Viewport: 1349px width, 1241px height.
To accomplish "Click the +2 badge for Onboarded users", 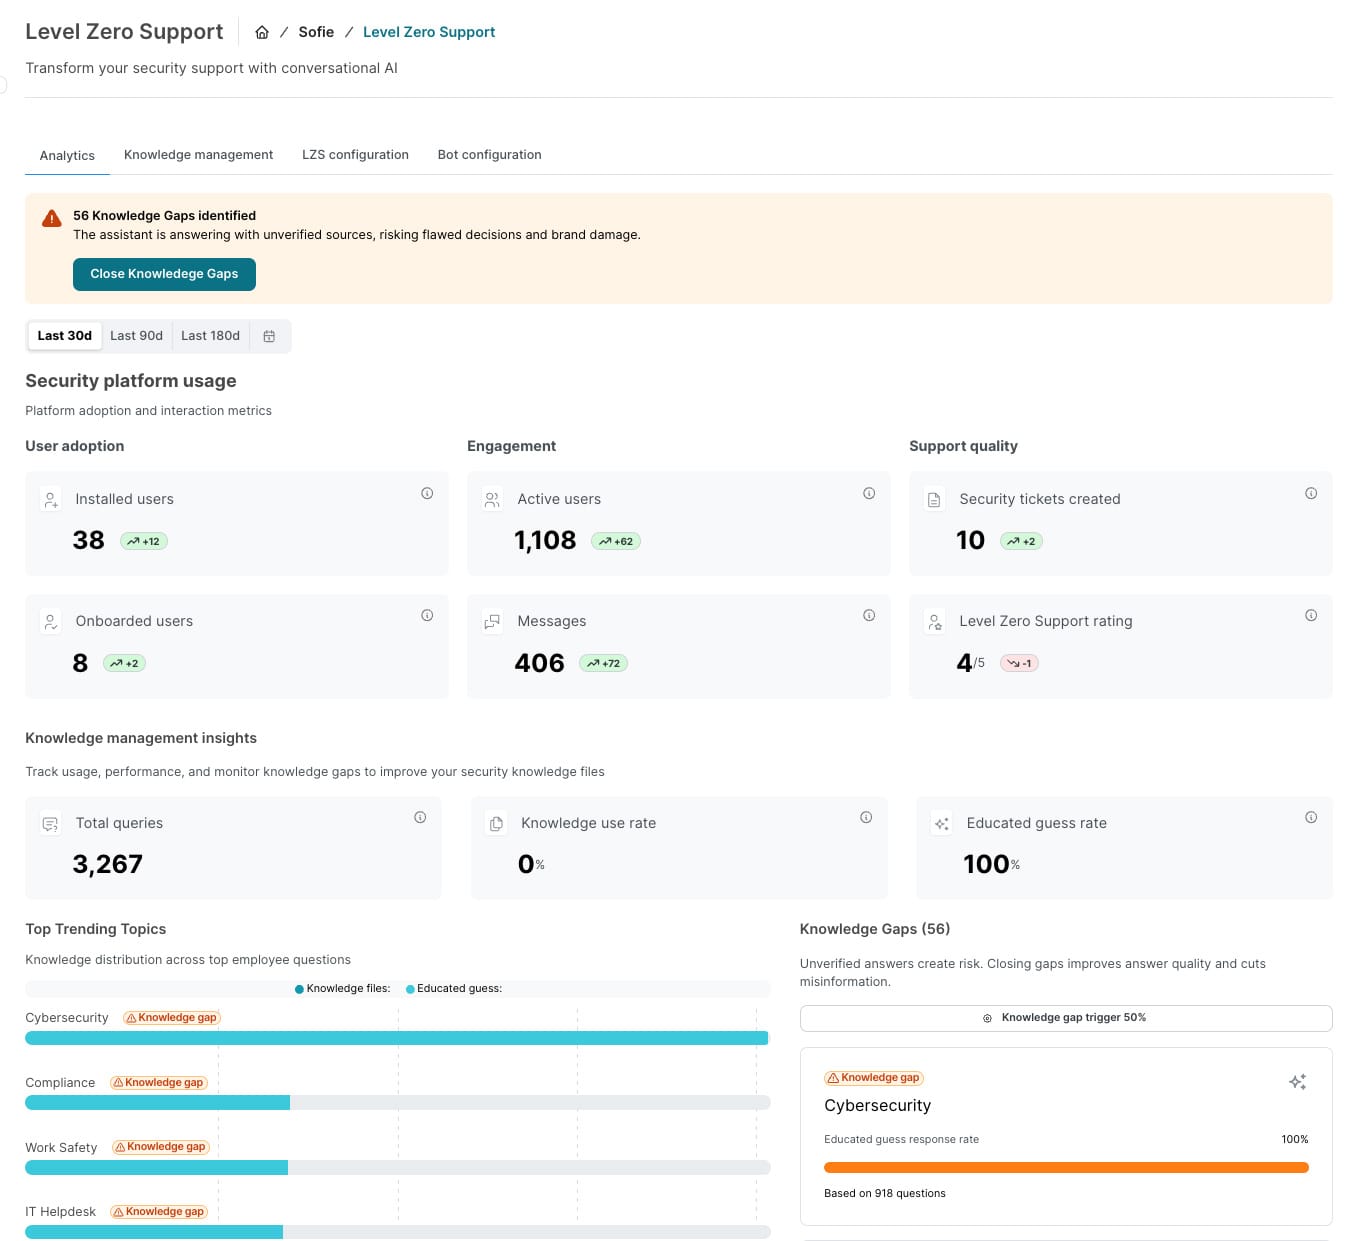I will tap(124, 663).
